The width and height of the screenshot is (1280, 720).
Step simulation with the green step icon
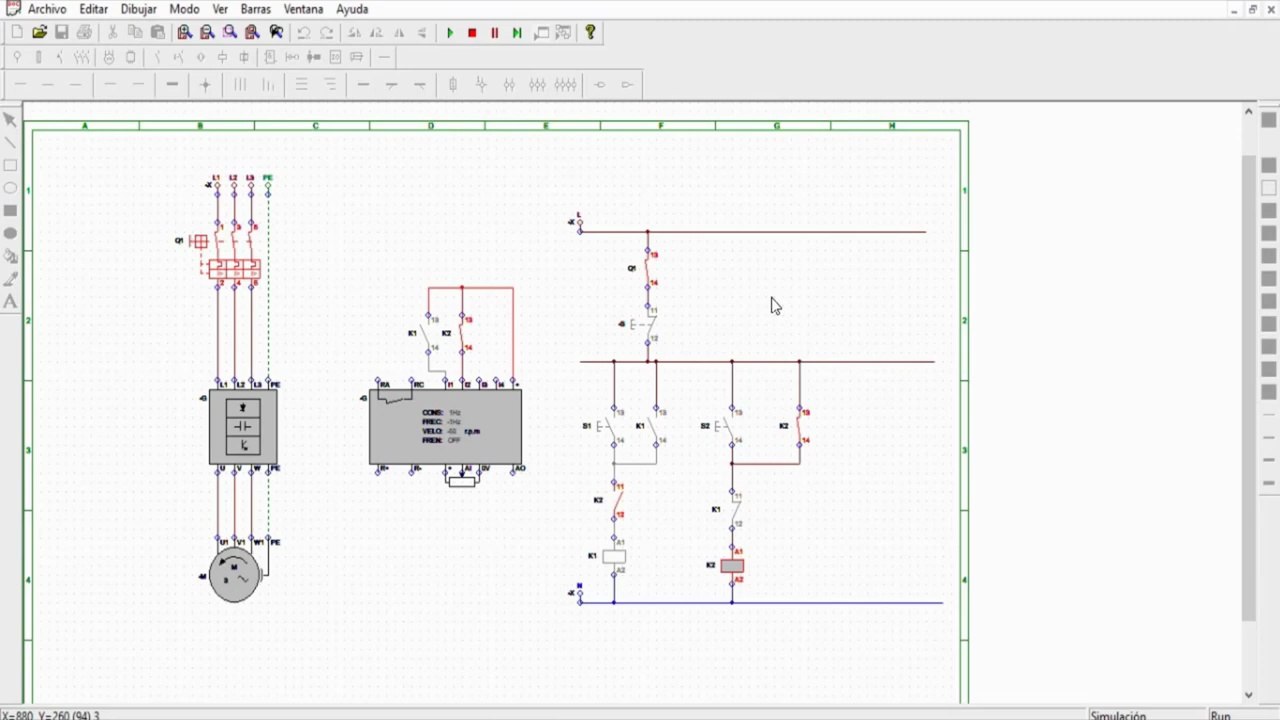(517, 33)
